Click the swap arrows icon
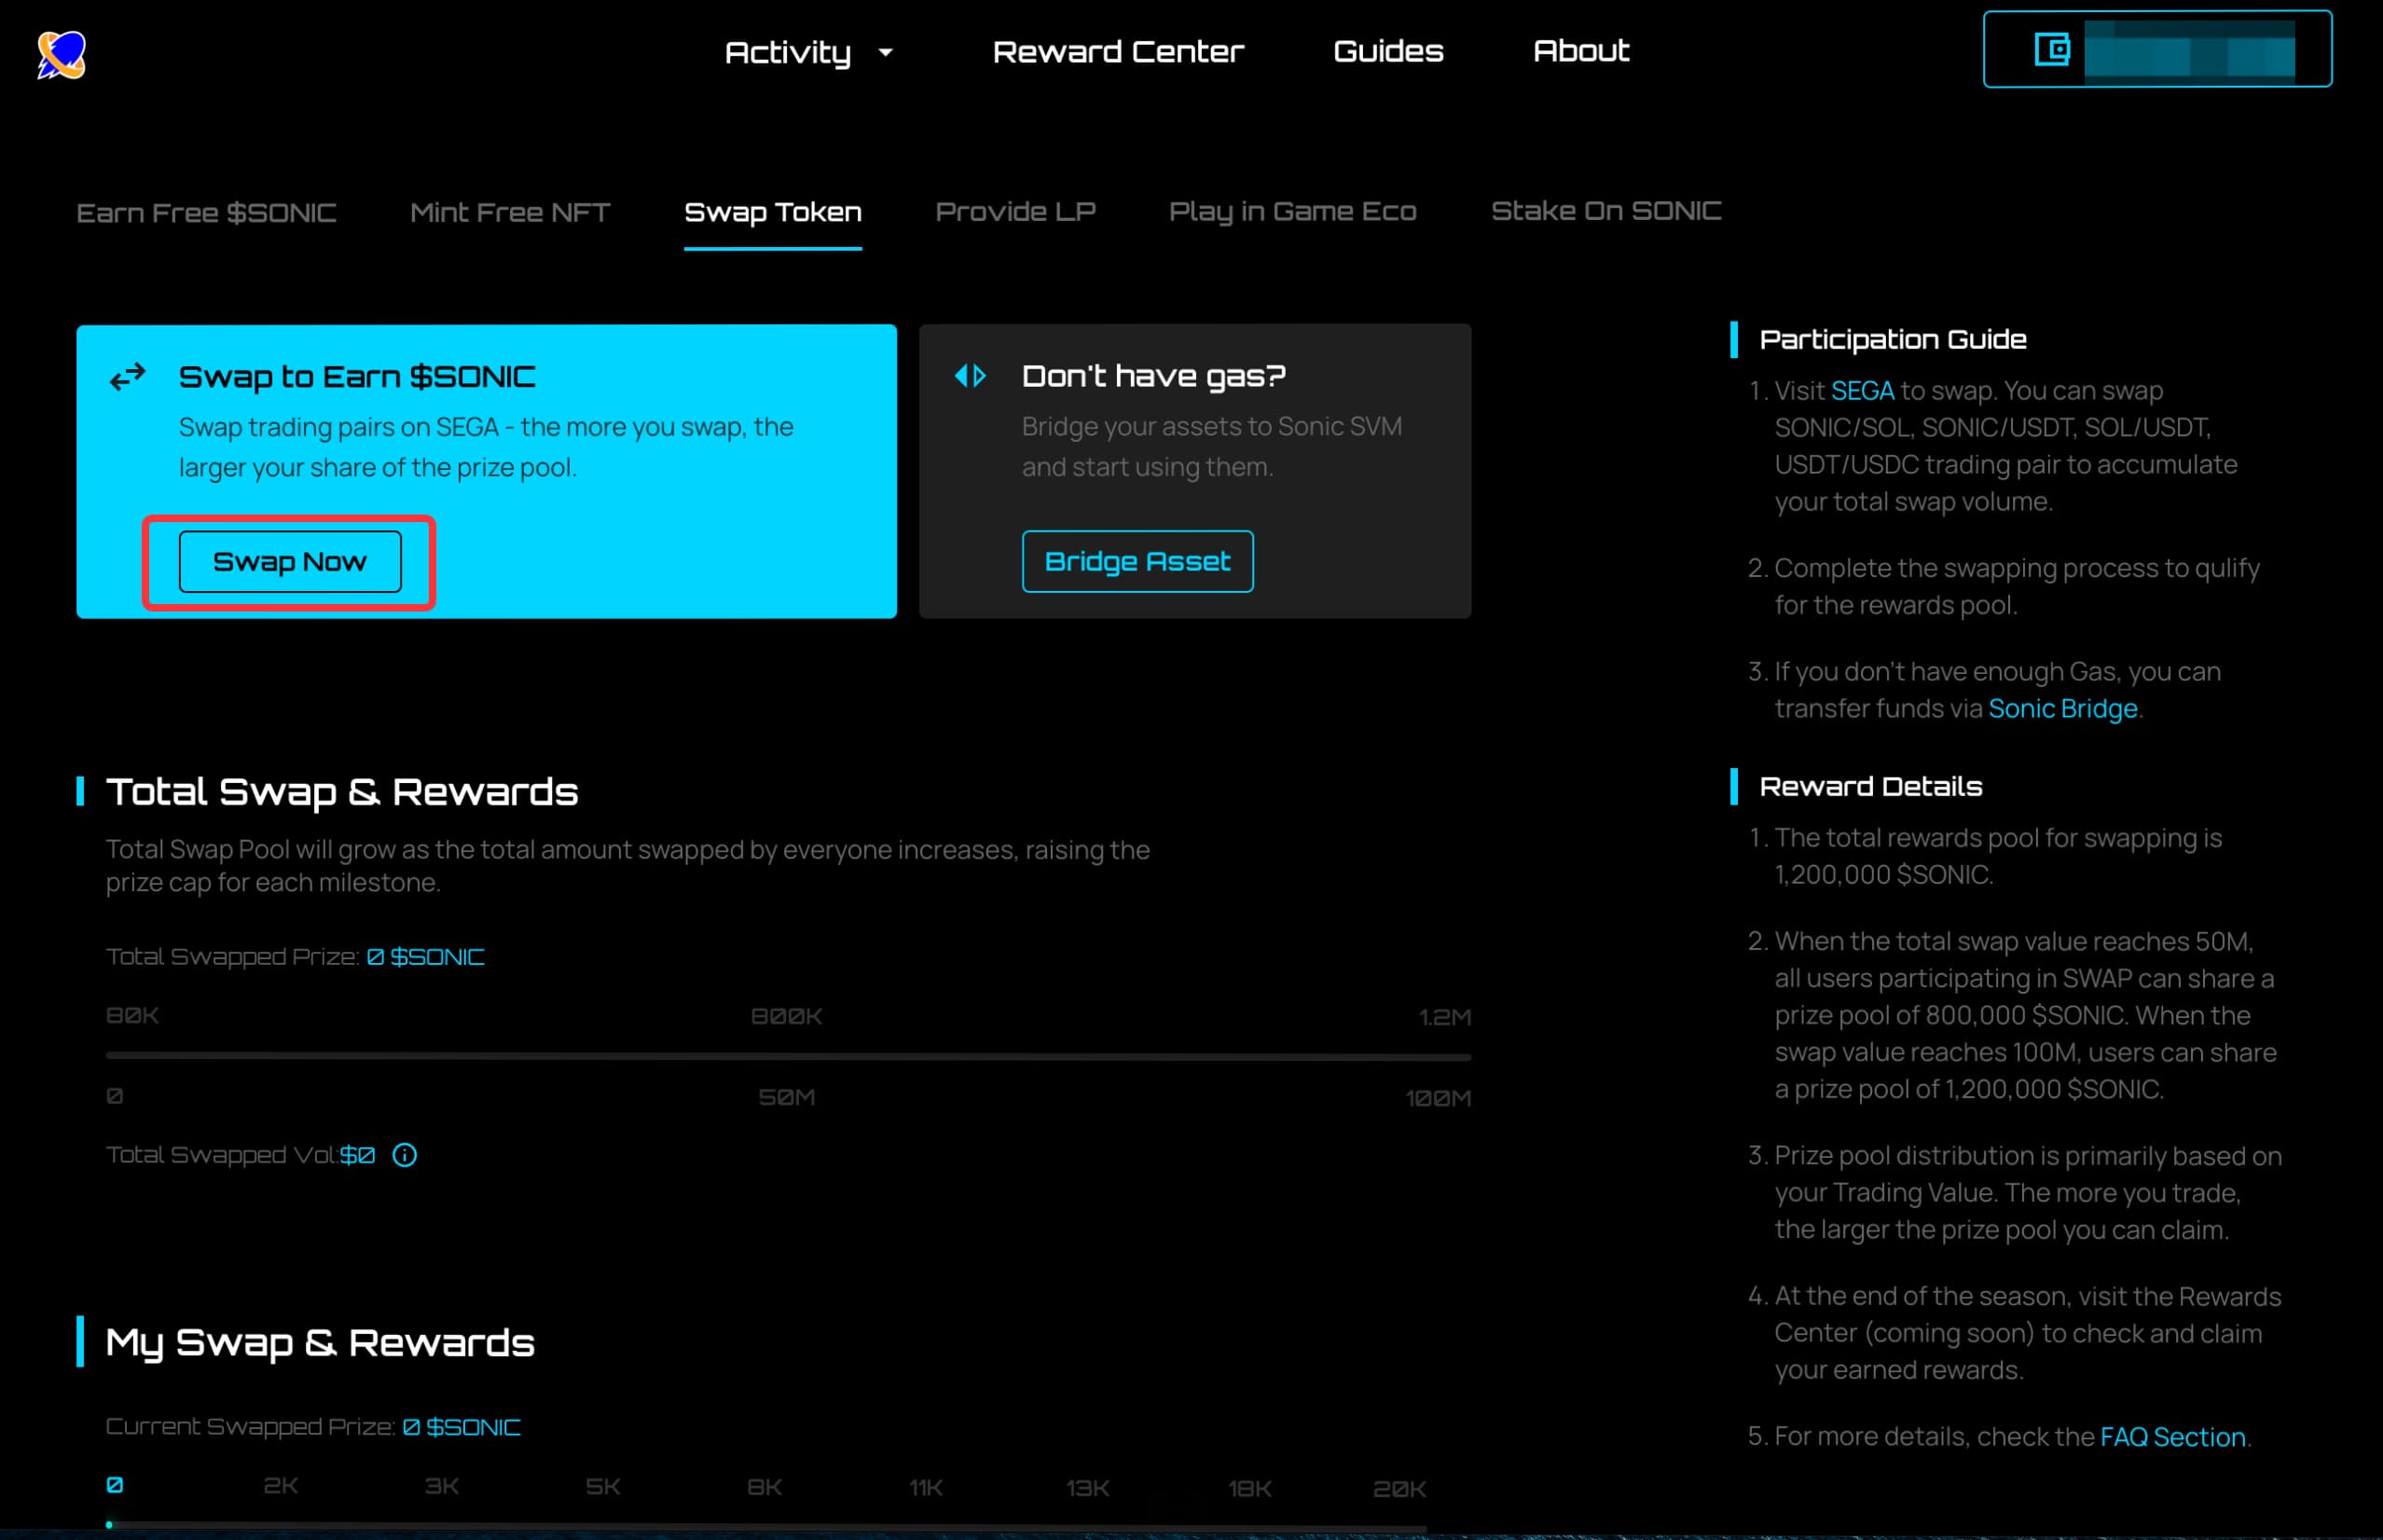Viewport: 2383px width, 1540px height. click(x=128, y=377)
